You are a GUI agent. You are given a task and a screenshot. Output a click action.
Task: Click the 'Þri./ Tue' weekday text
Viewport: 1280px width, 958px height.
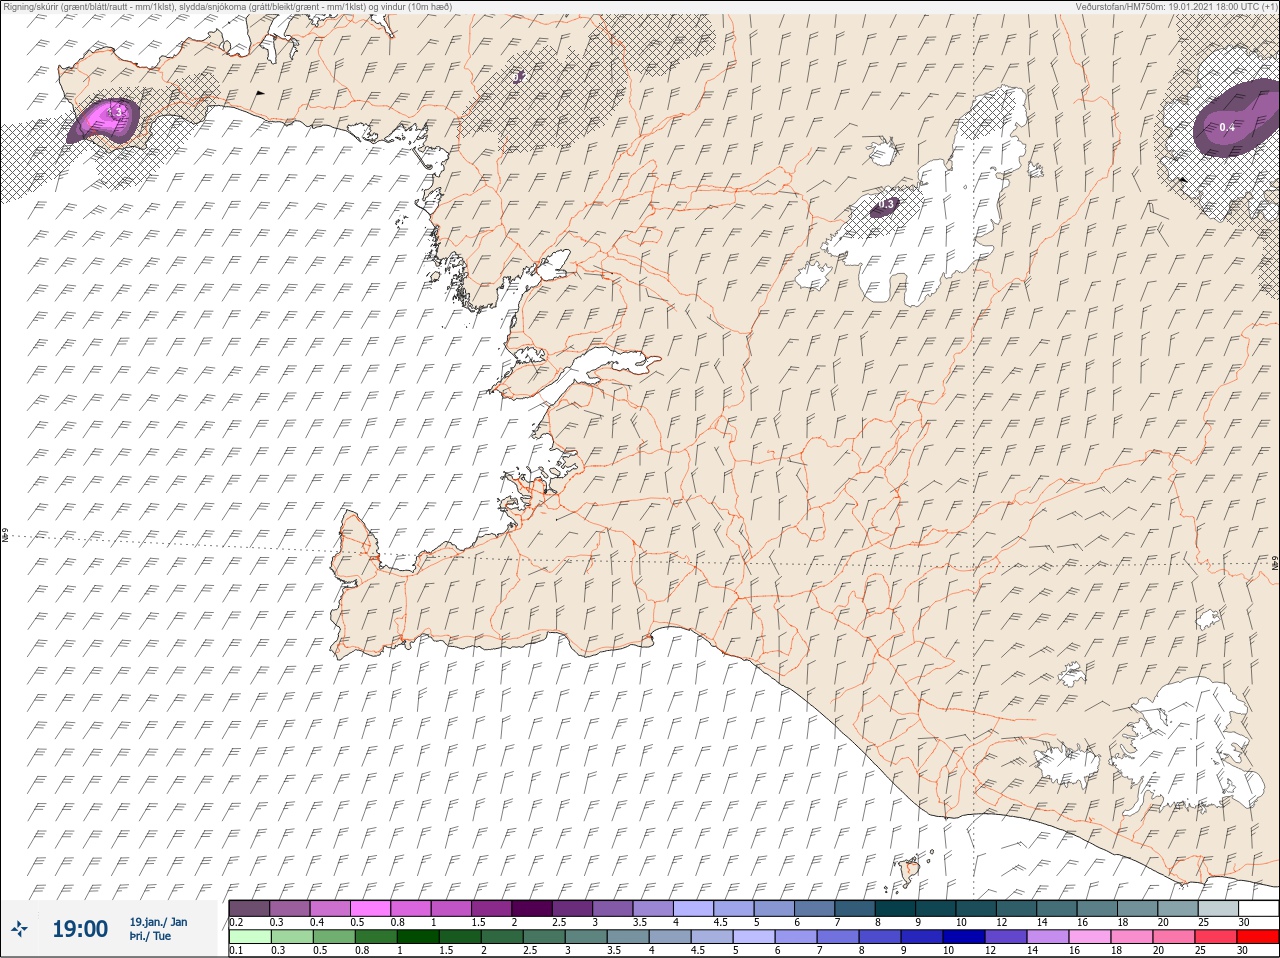coord(150,936)
